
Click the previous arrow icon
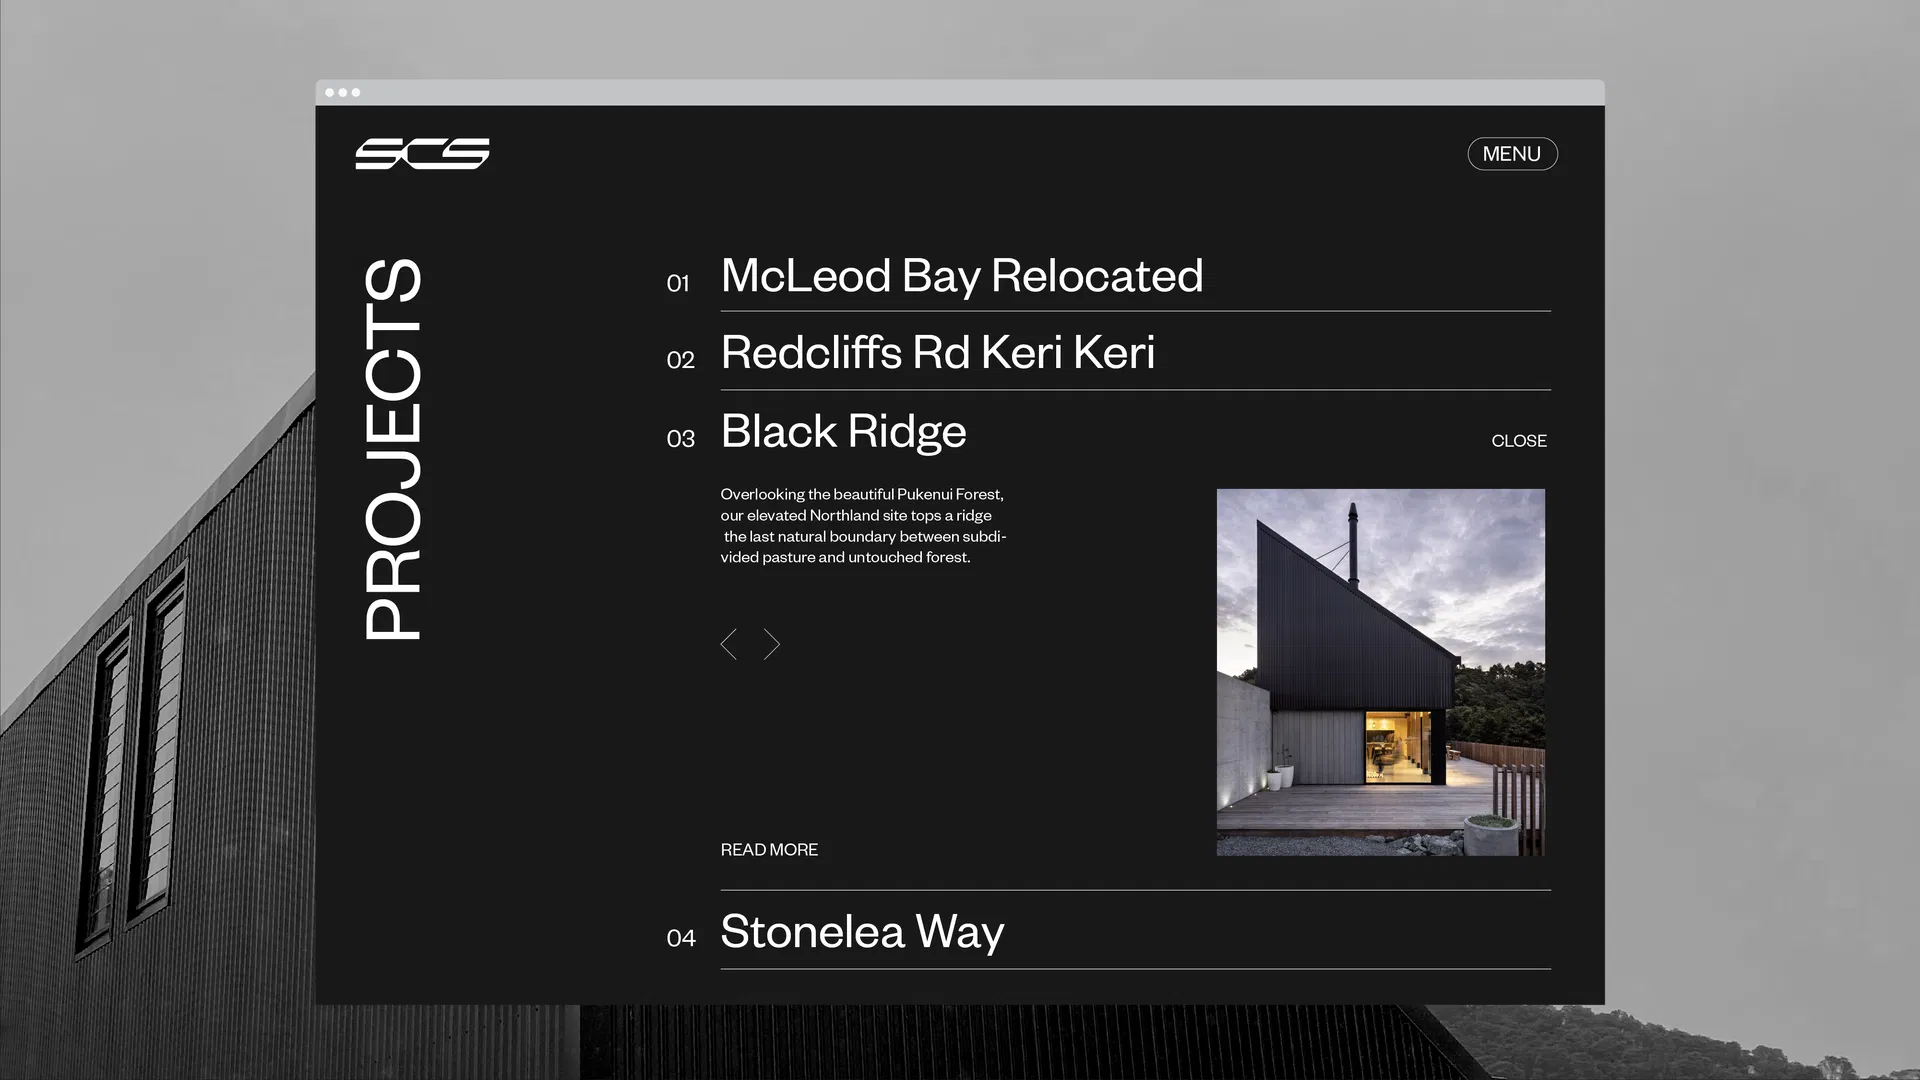click(729, 644)
